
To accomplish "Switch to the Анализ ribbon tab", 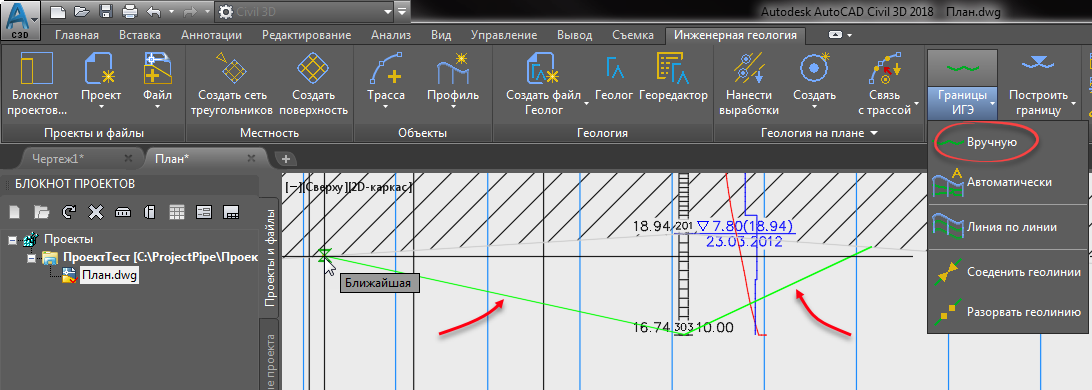I will pos(391,36).
